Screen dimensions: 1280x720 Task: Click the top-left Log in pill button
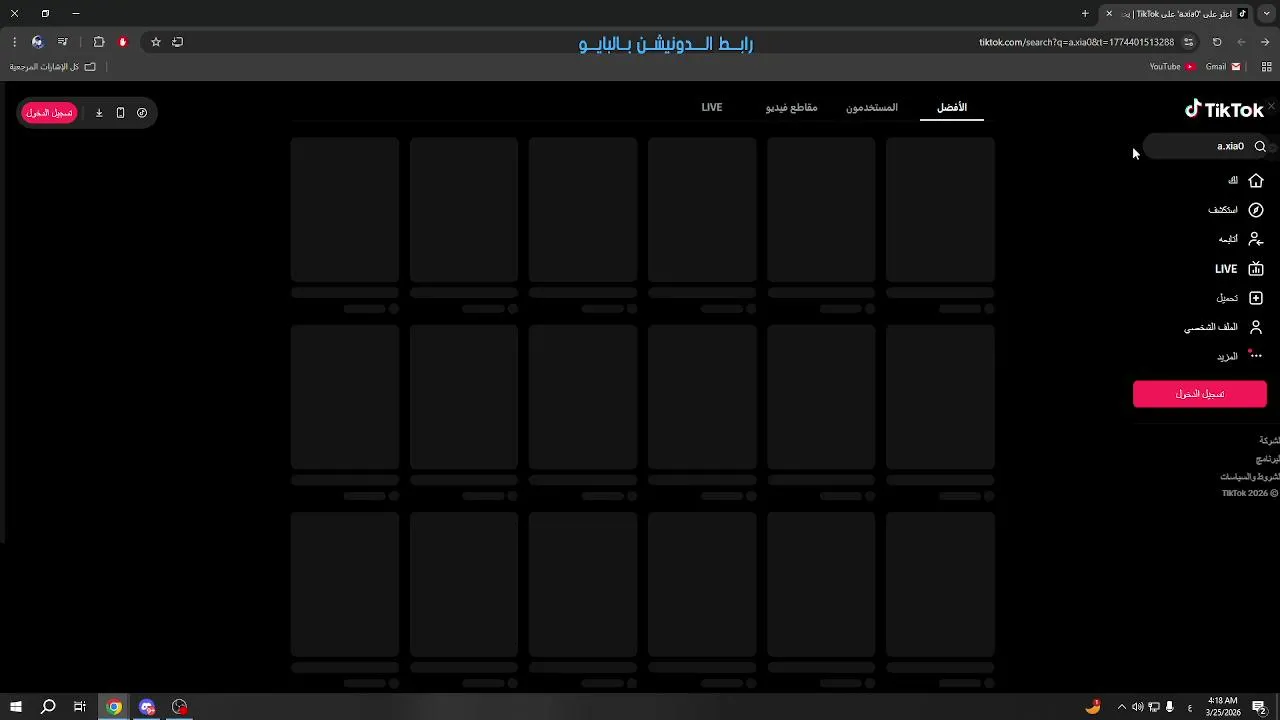(49, 113)
